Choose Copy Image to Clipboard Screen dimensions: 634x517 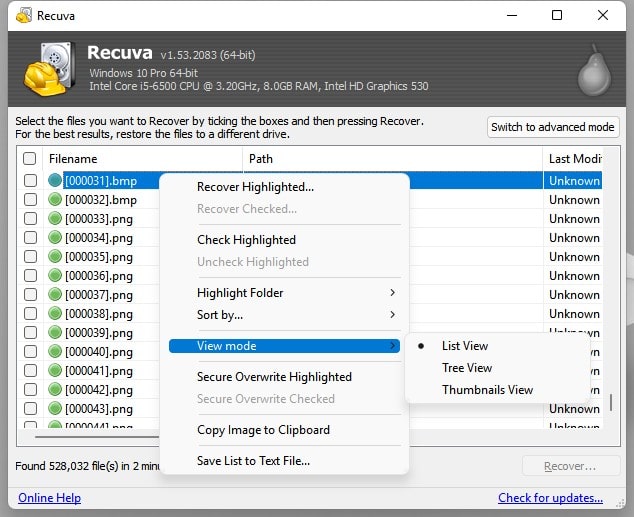click(x=263, y=430)
